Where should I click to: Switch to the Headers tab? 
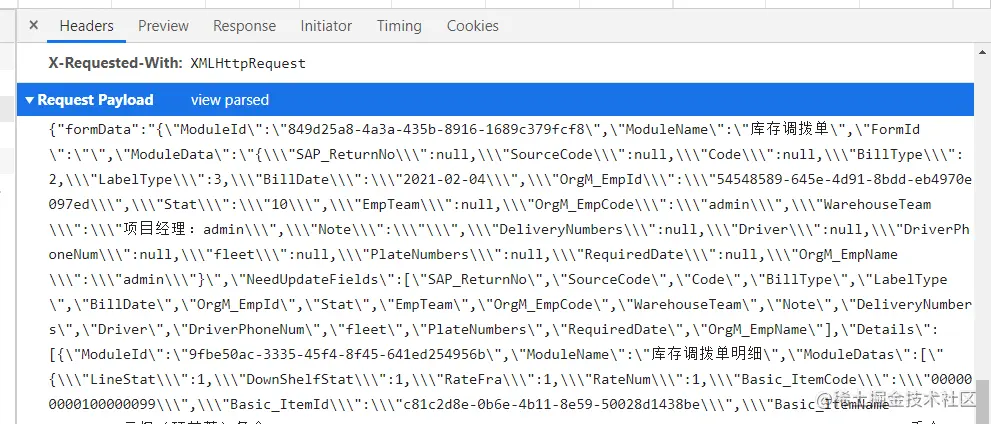87,26
